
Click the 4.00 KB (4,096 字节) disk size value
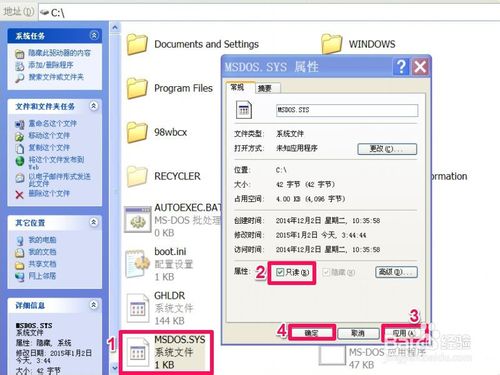[310, 199]
